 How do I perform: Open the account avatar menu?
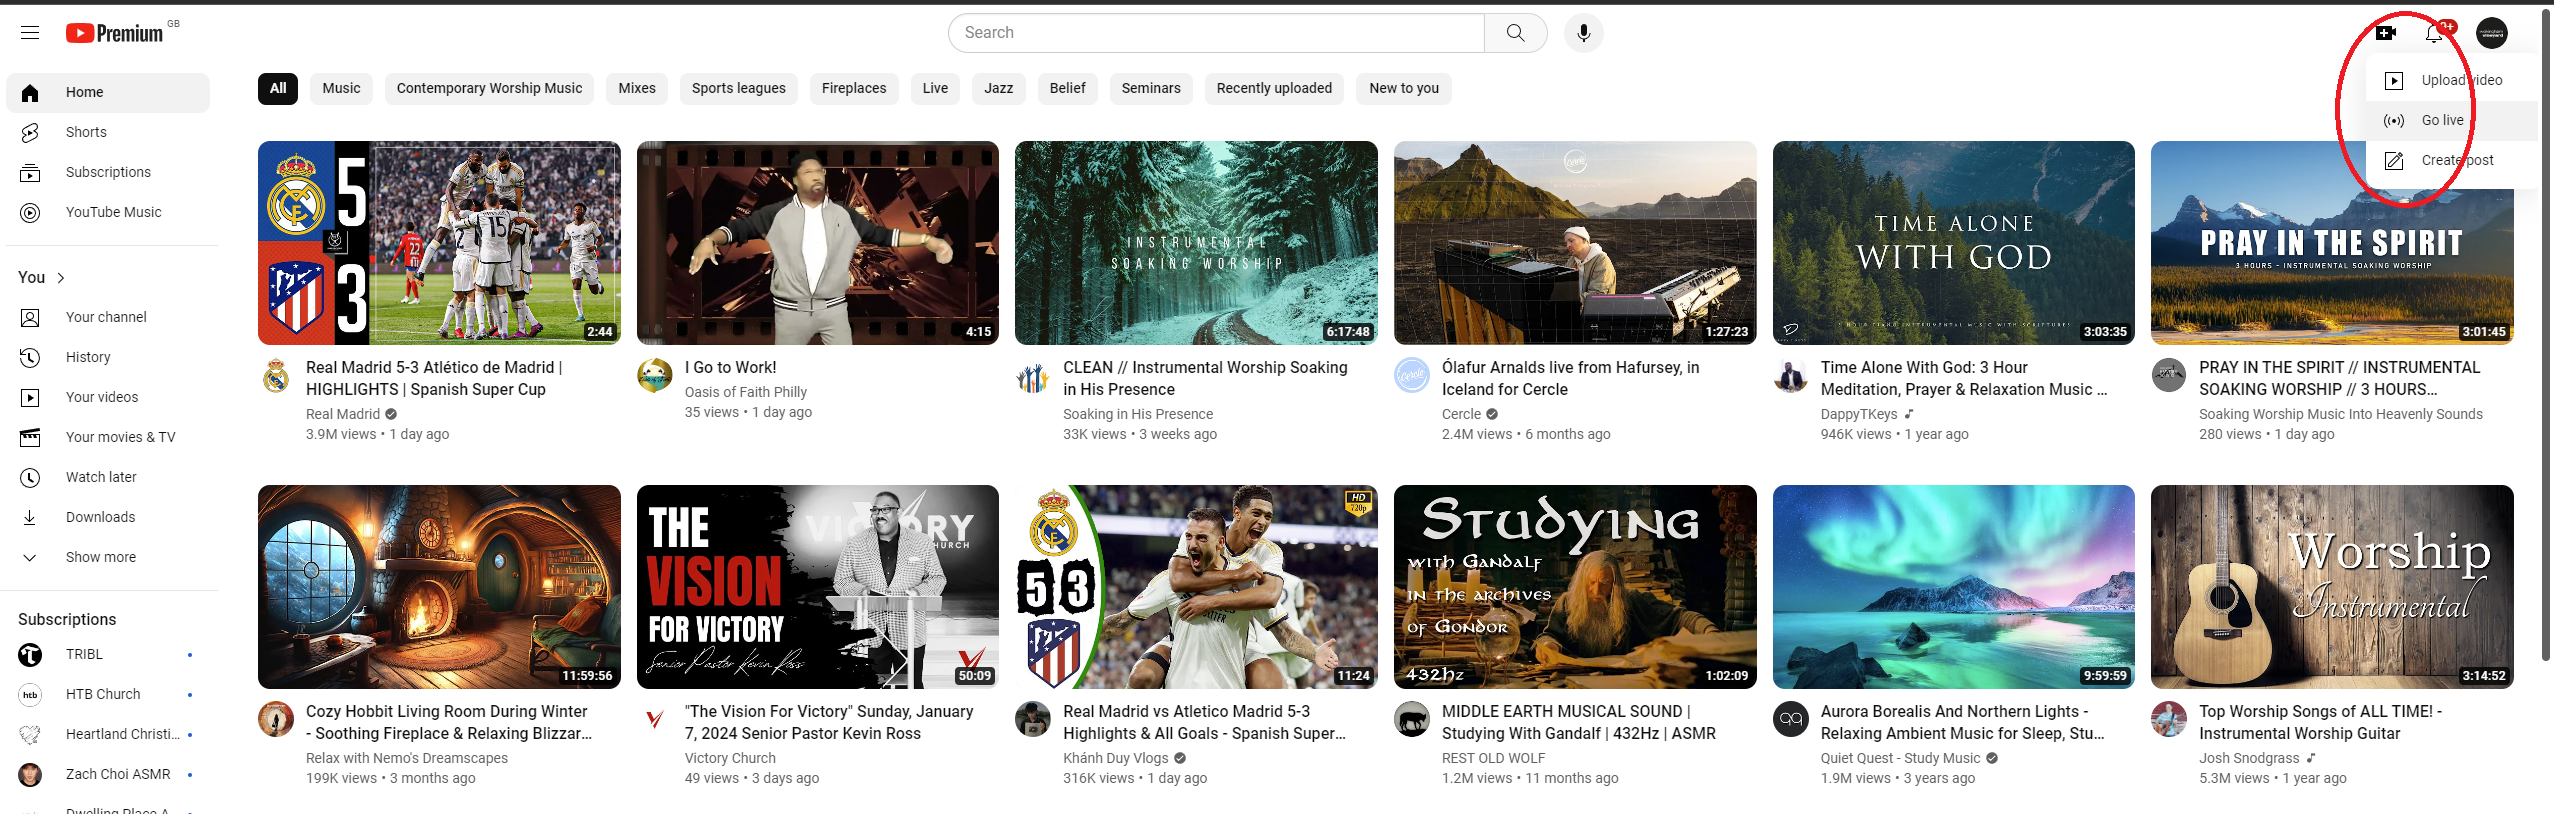click(2491, 33)
